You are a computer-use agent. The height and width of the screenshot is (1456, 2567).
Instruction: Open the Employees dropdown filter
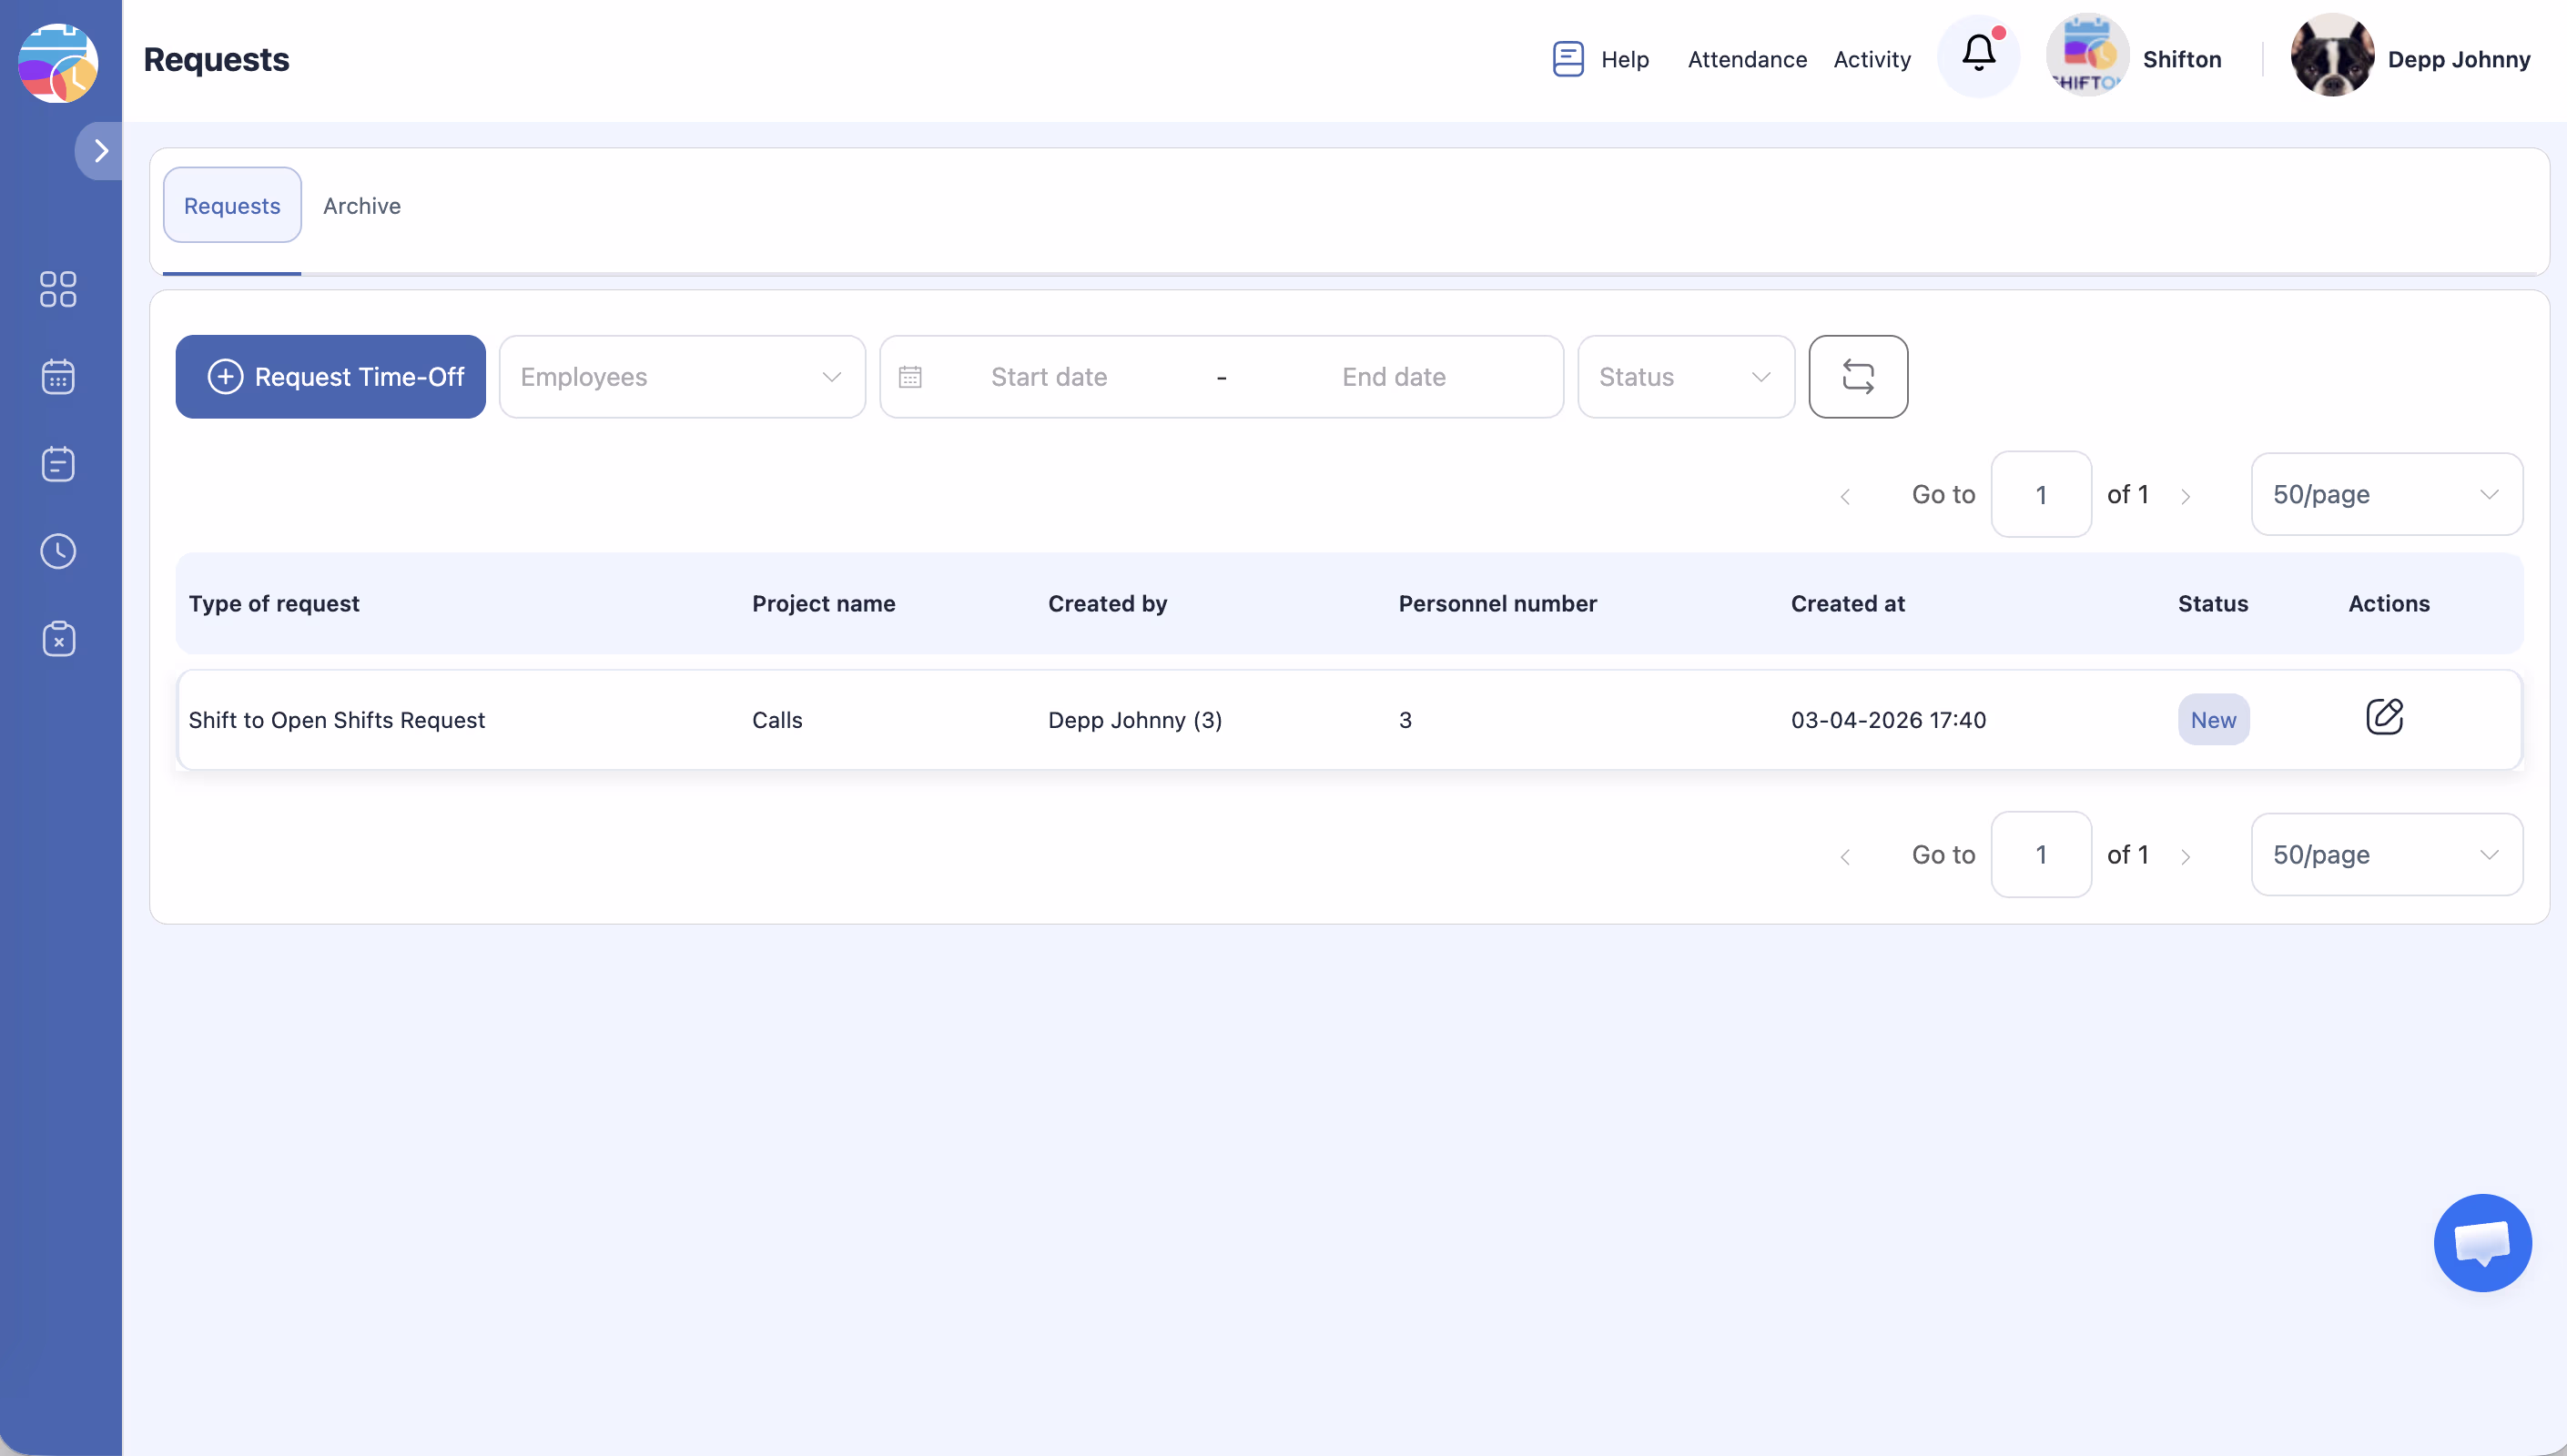(x=682, y=377)
